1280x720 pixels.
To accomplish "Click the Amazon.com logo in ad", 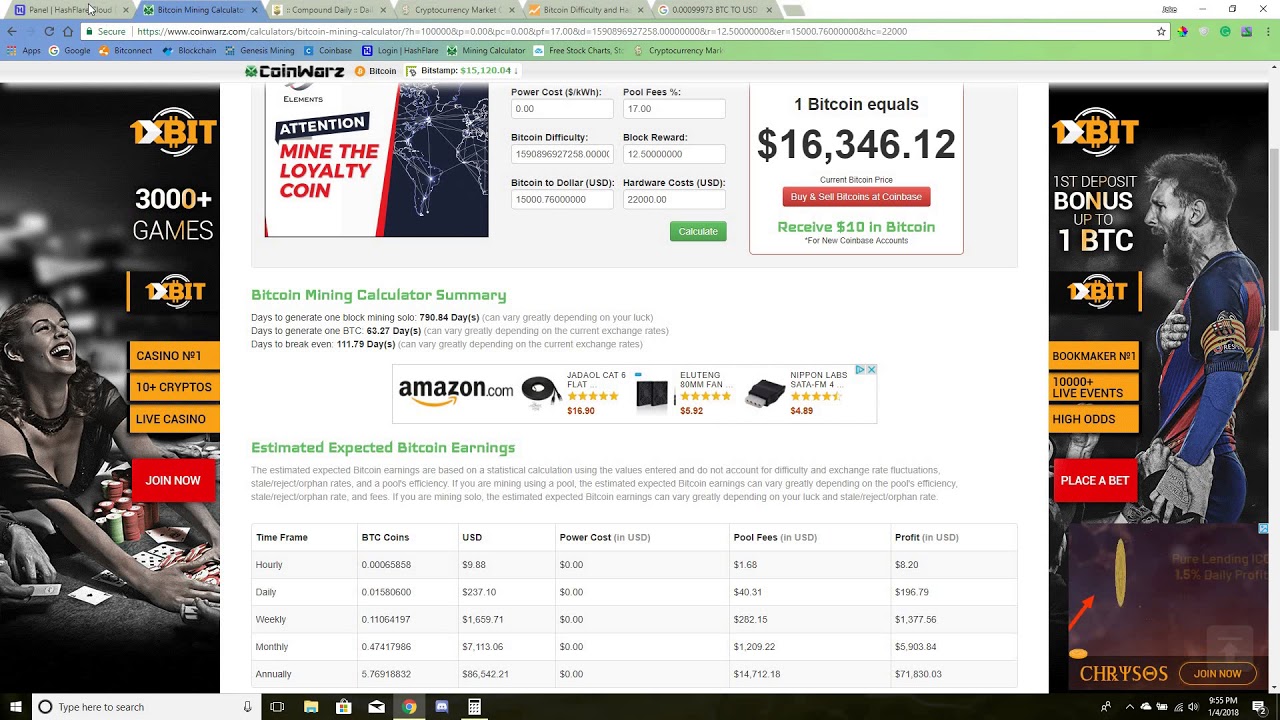I will pyautogui.click(x=456, y=391).
